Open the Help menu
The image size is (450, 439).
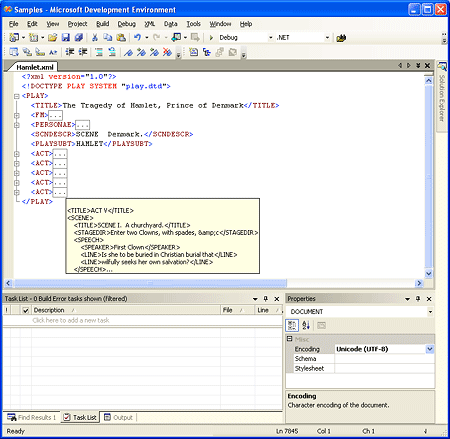[246, 24]
